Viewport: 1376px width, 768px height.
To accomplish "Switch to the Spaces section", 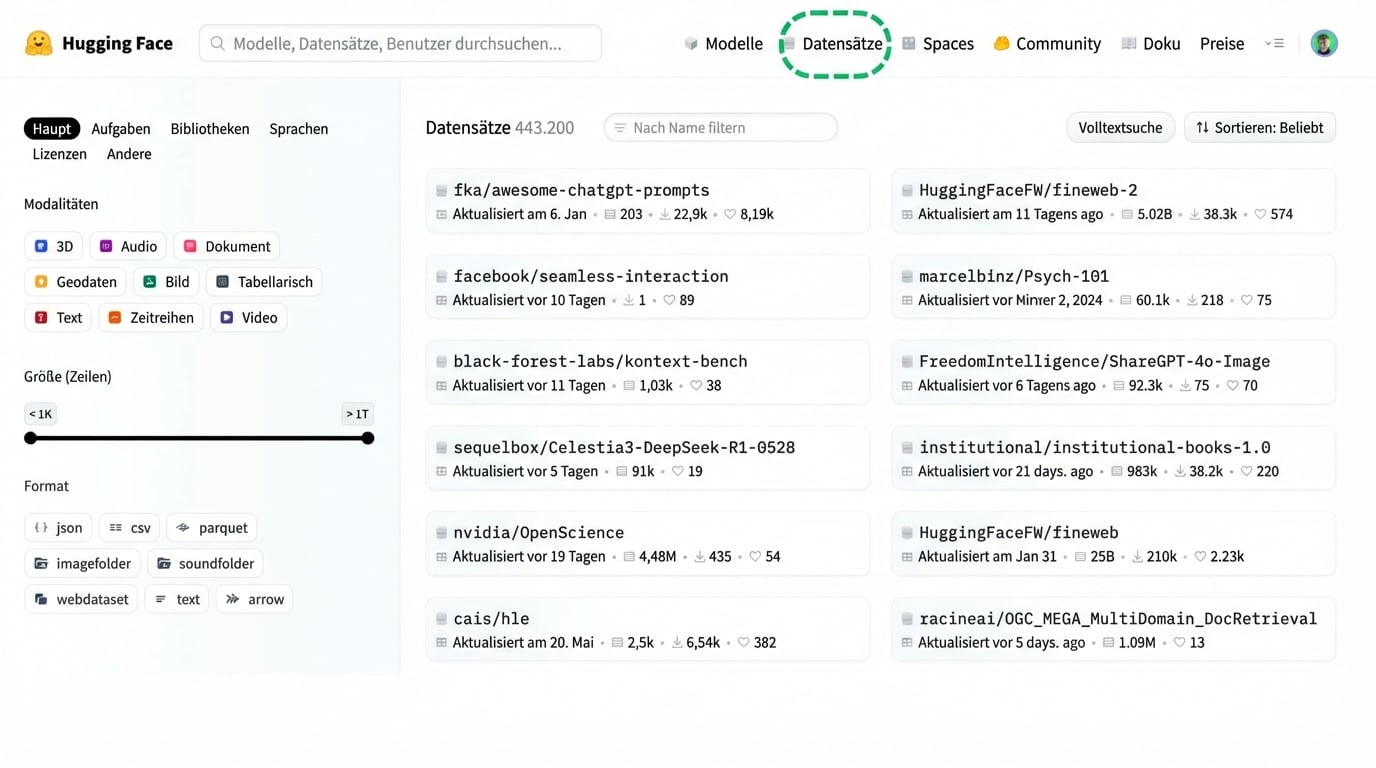I will tap(938, 43).
